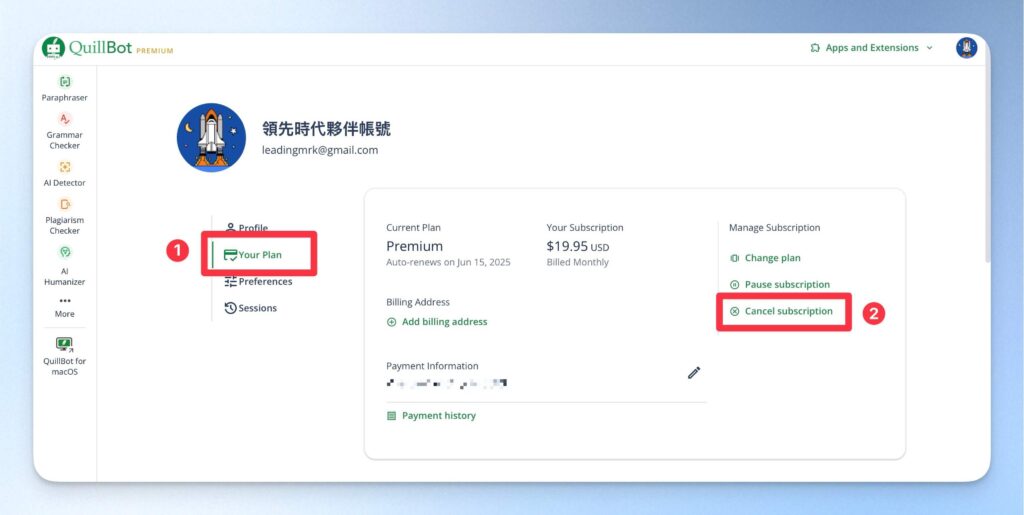Click the QuillBot logo
The width and height of the screenshot is (1024, 515).
pyautogui.click(x=88, y=48)
